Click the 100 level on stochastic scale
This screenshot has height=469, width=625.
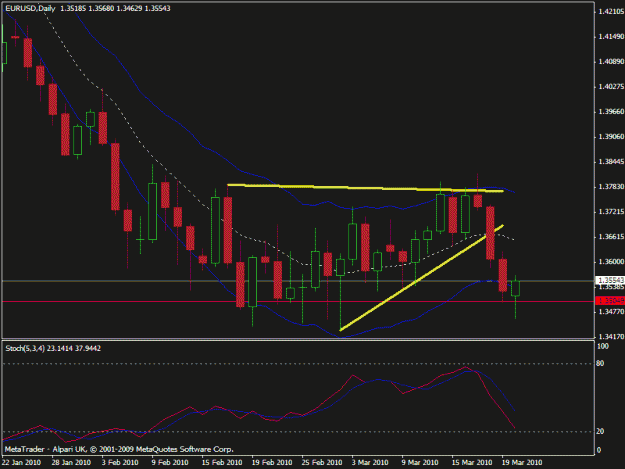[603, 346]
